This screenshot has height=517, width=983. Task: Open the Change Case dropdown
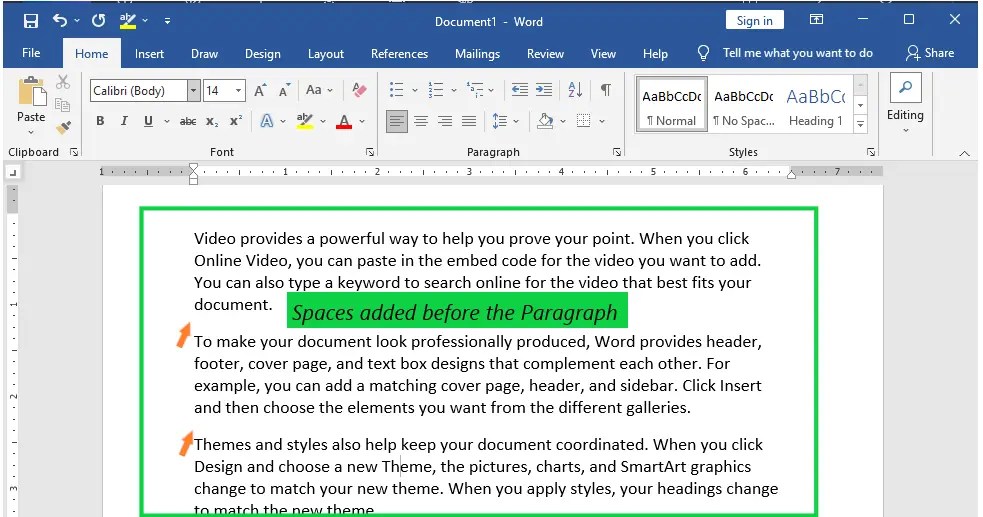coord(319,90)
